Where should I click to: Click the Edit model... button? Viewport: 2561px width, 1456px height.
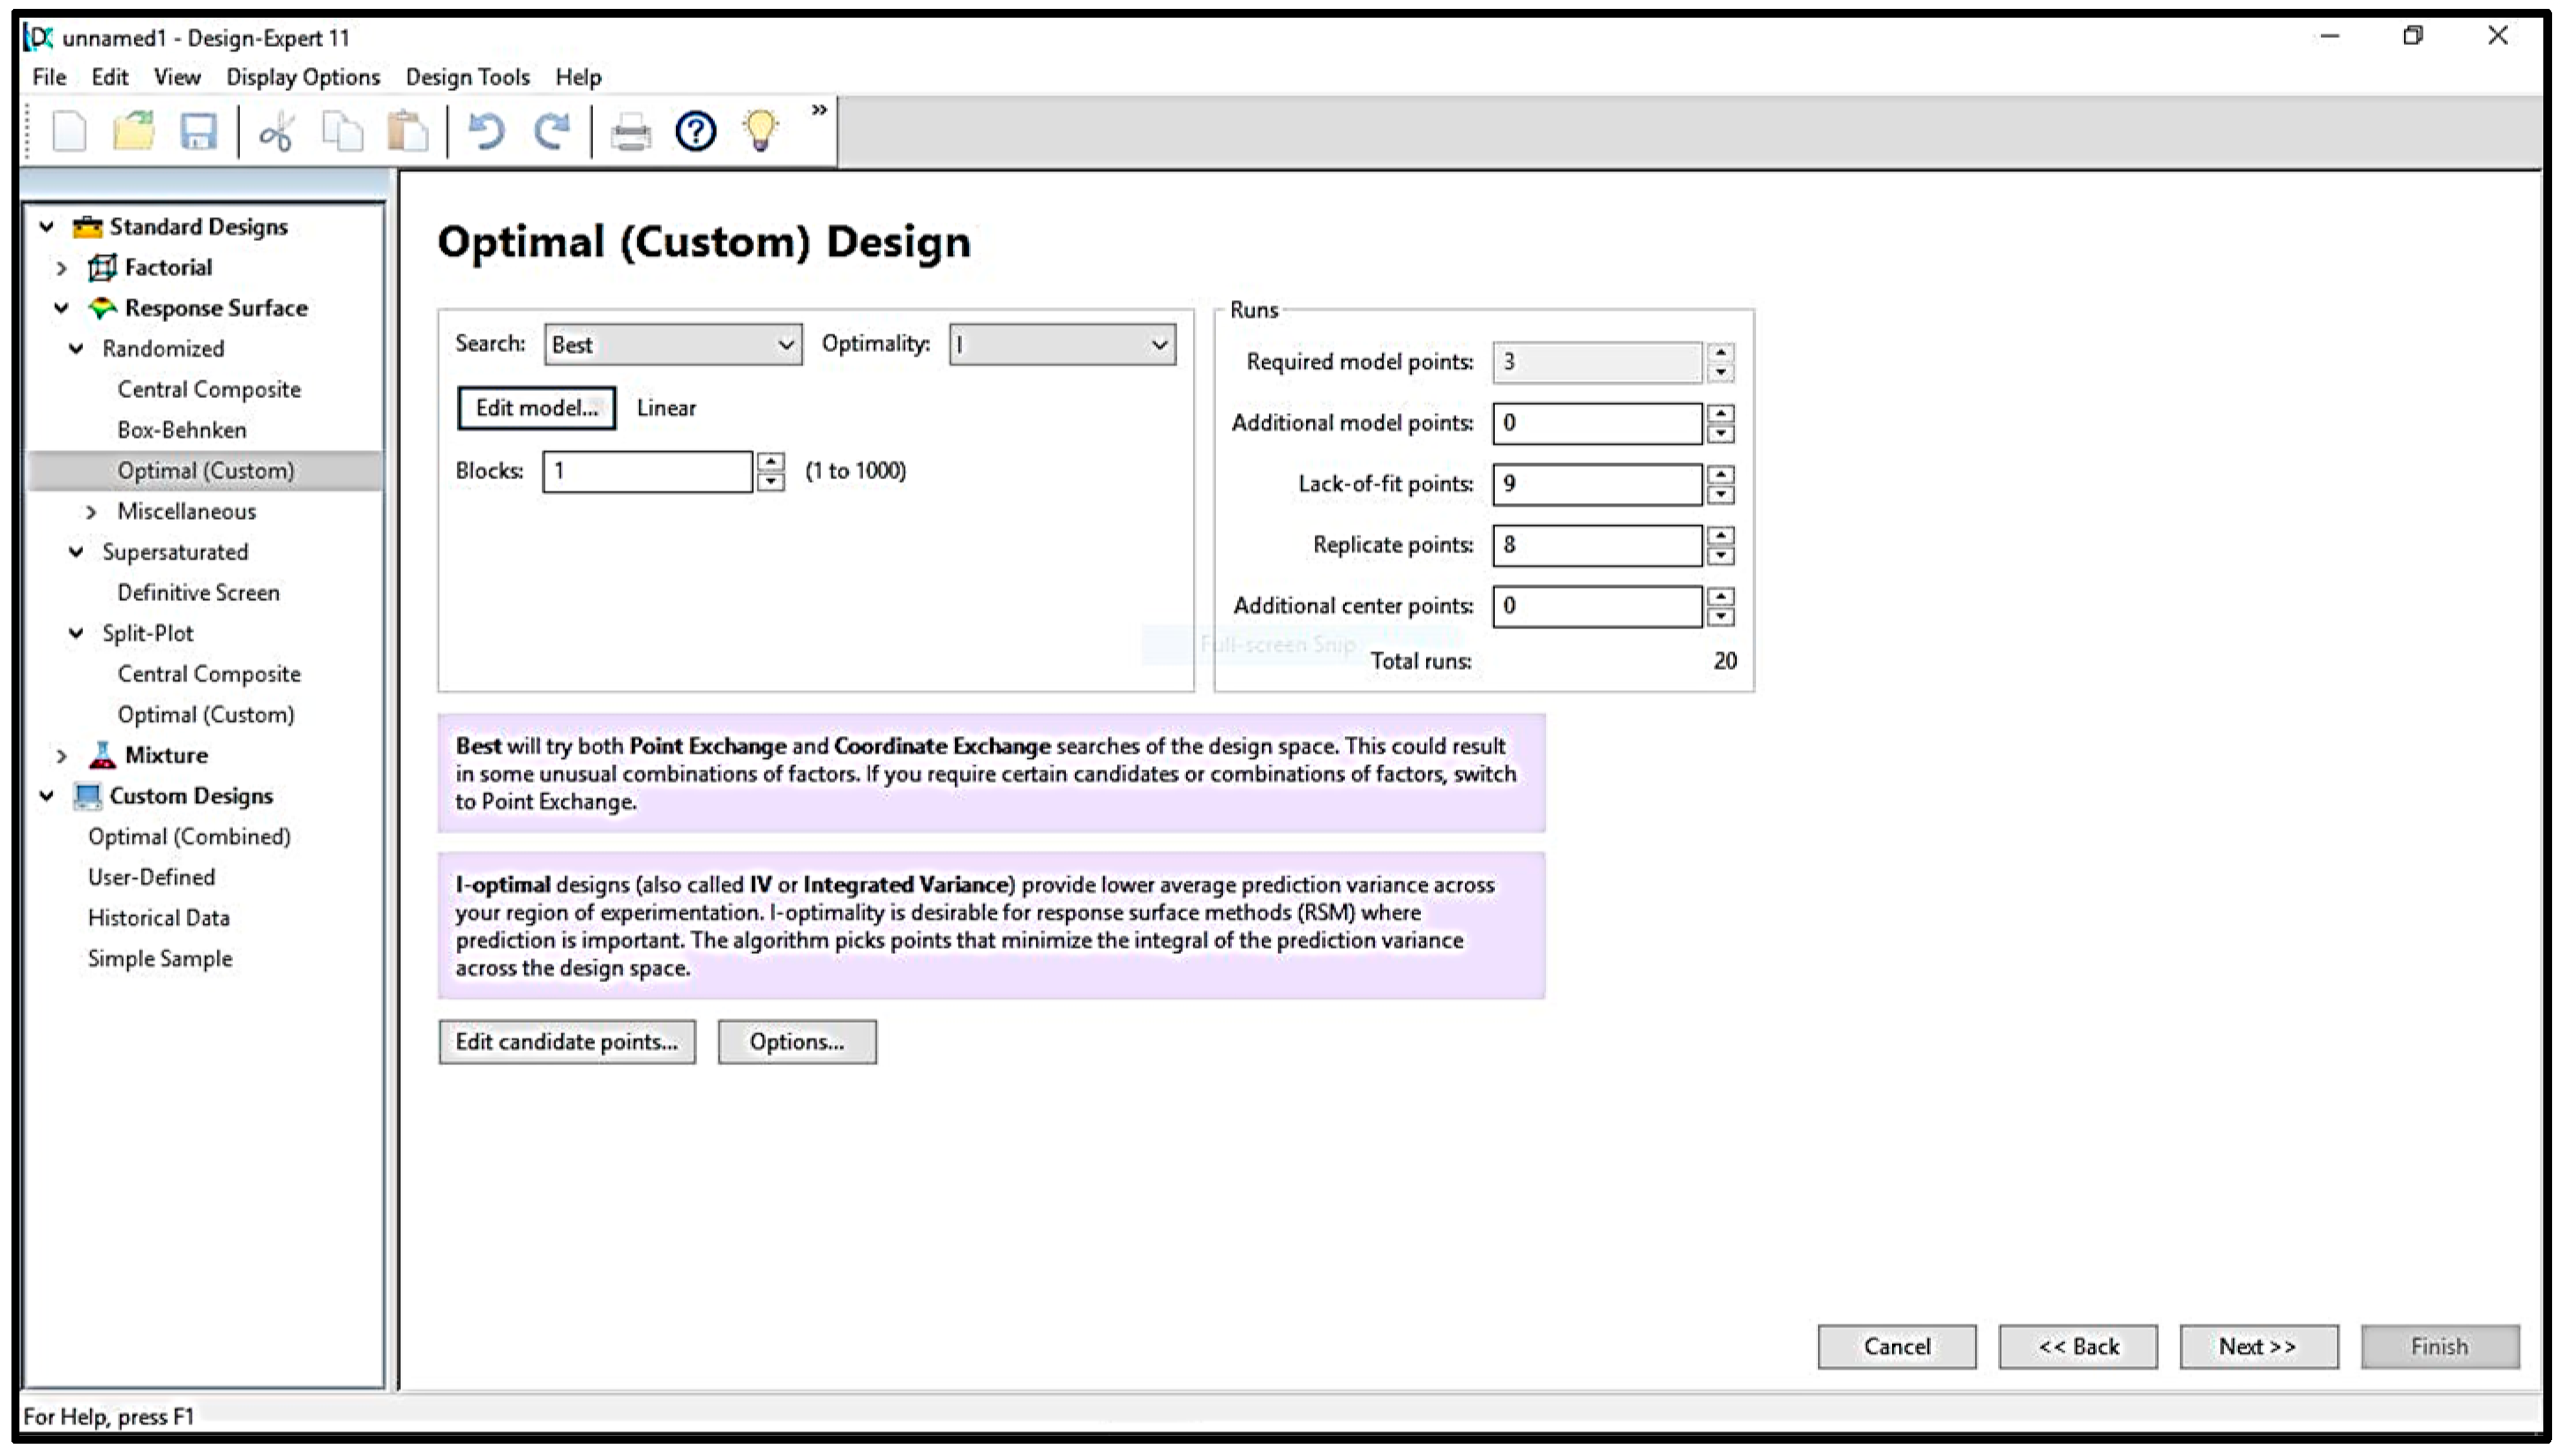pyautogui.click(x=536, y=408)
